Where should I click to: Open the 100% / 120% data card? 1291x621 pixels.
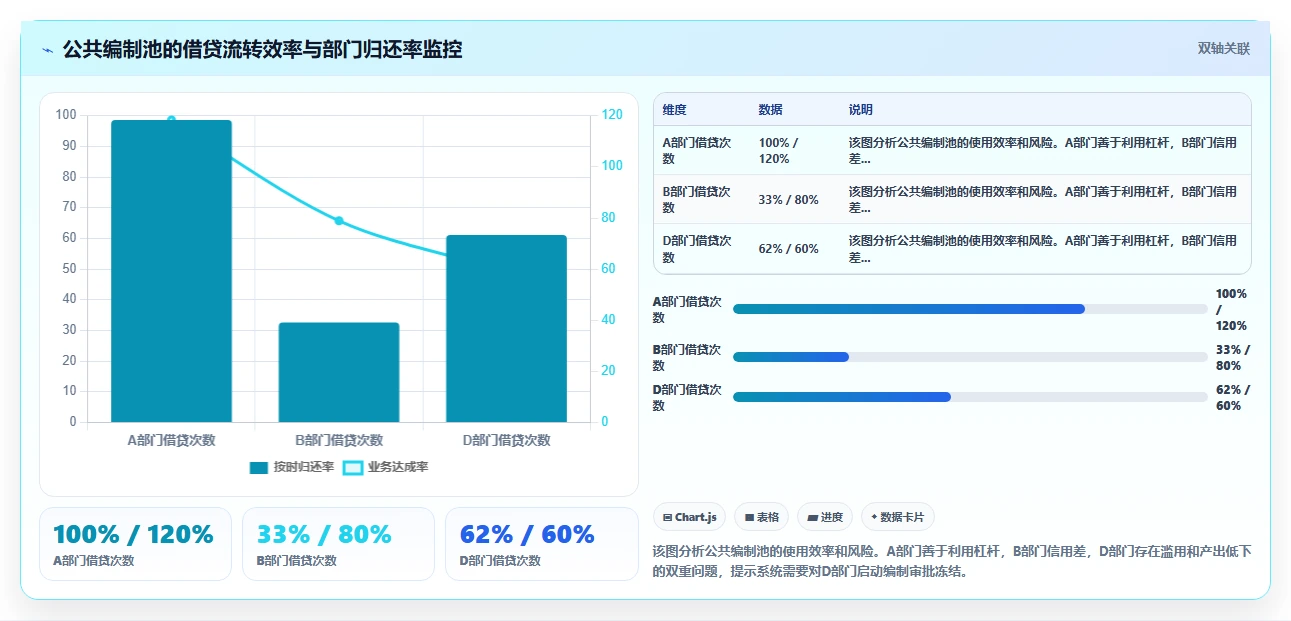(x=135, y=544)
